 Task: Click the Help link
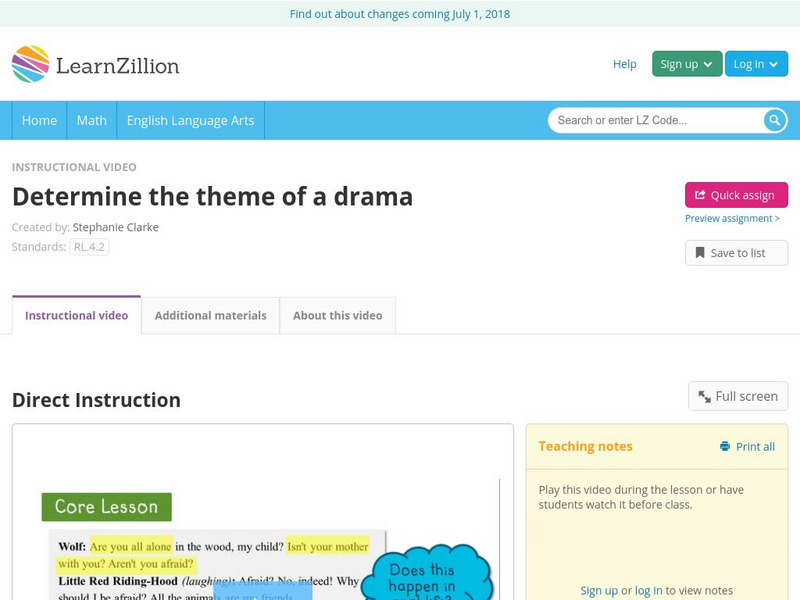click(625, 63)
